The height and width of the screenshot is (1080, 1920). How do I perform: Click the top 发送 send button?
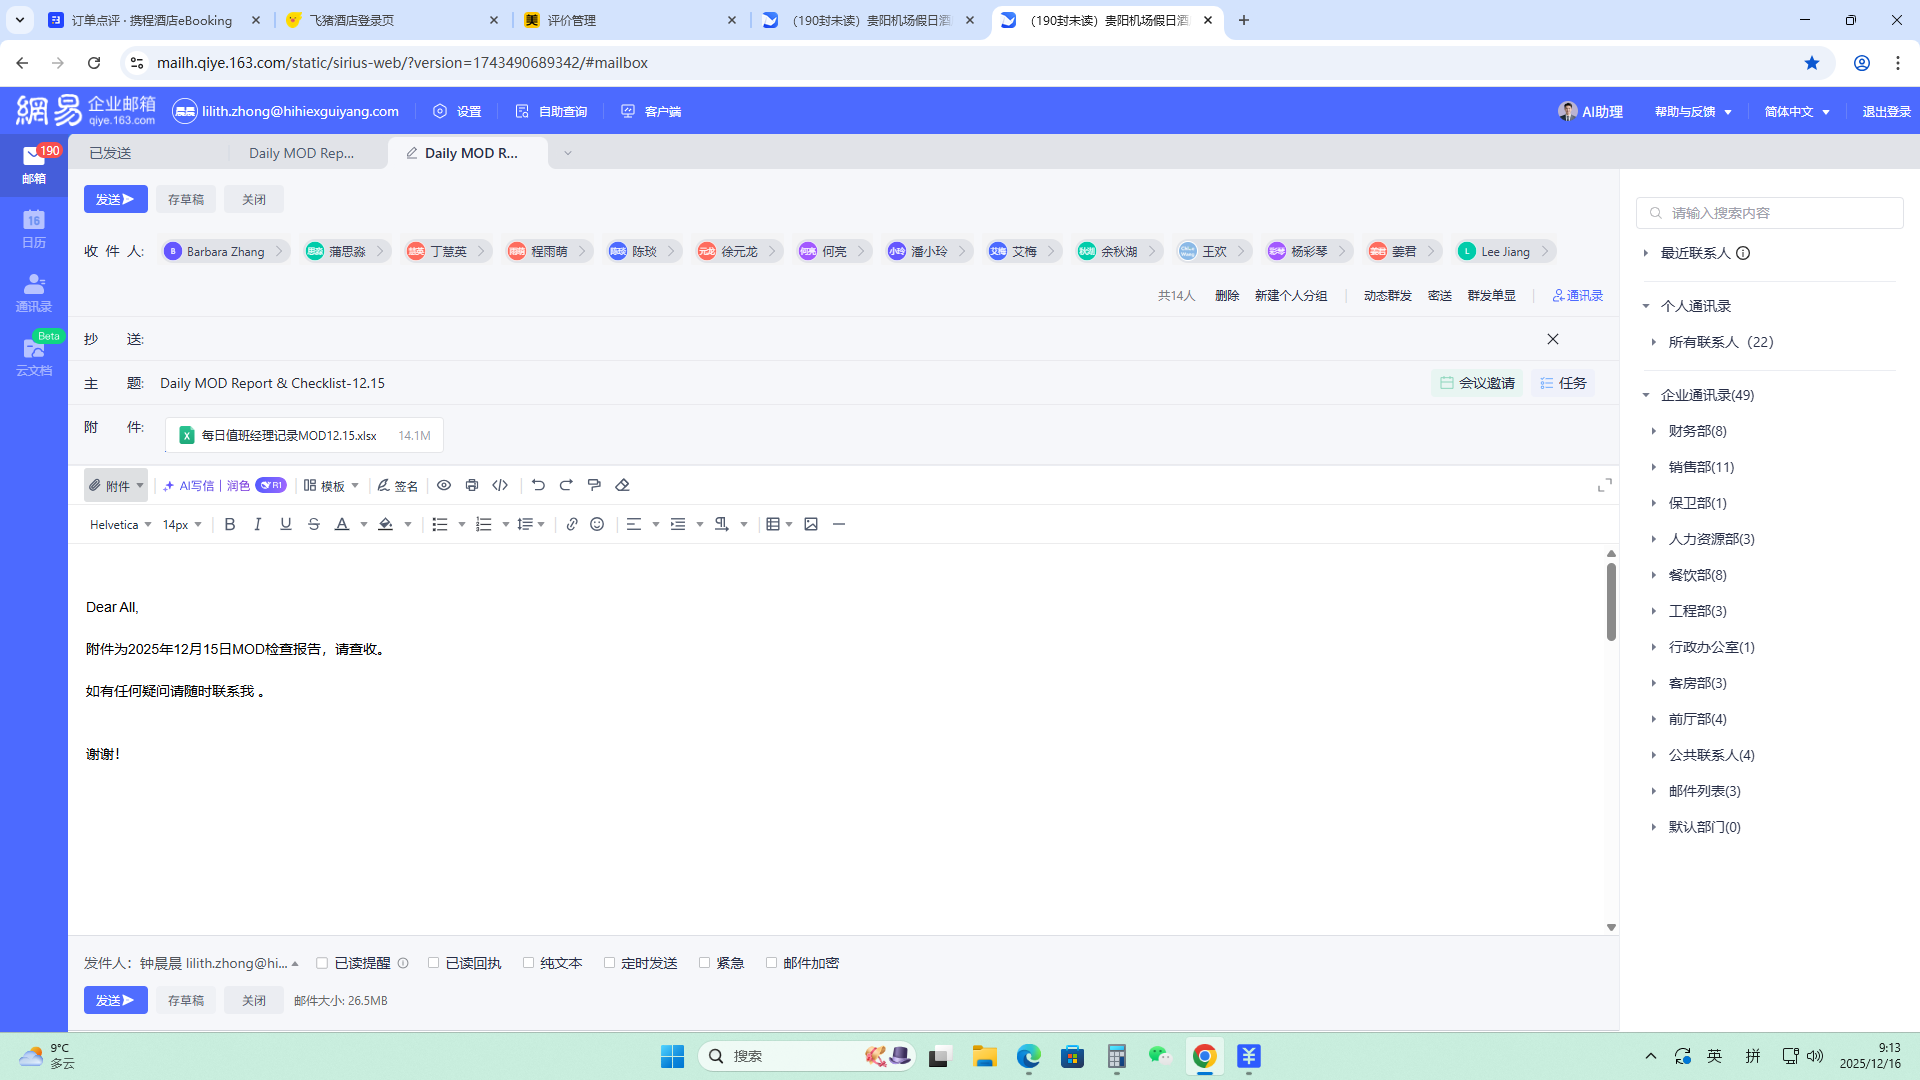click(x=115, y=199)
